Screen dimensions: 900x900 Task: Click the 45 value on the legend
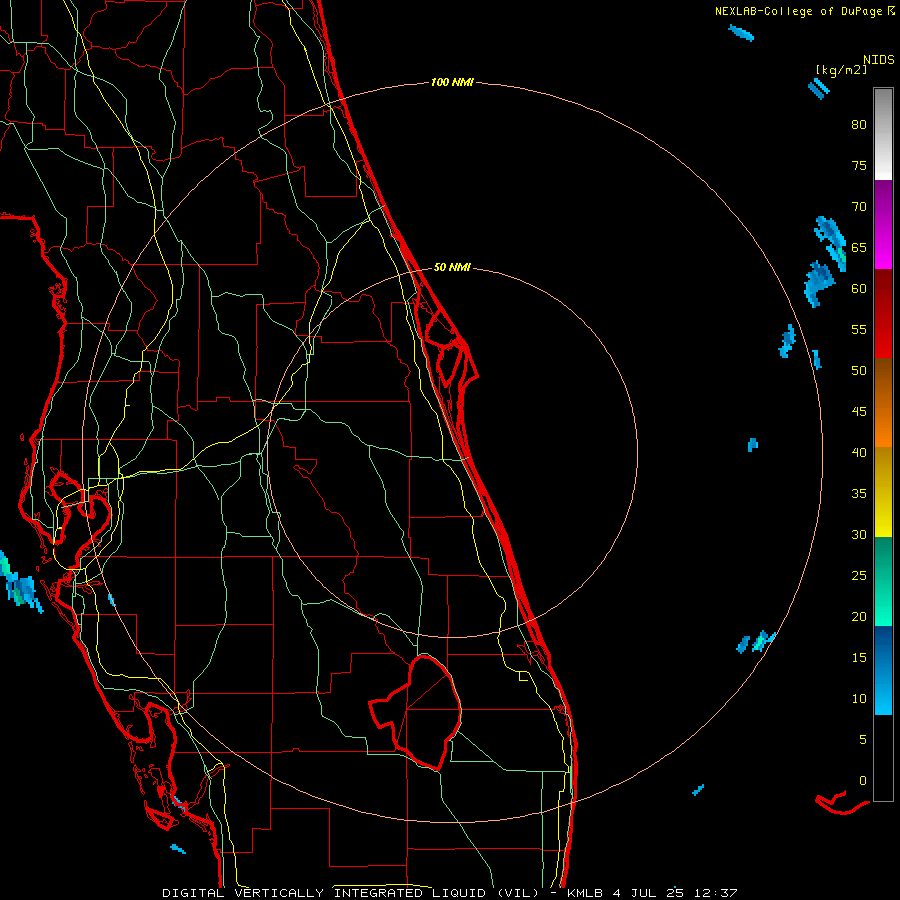pyautogui.click(x=859, y=412)
